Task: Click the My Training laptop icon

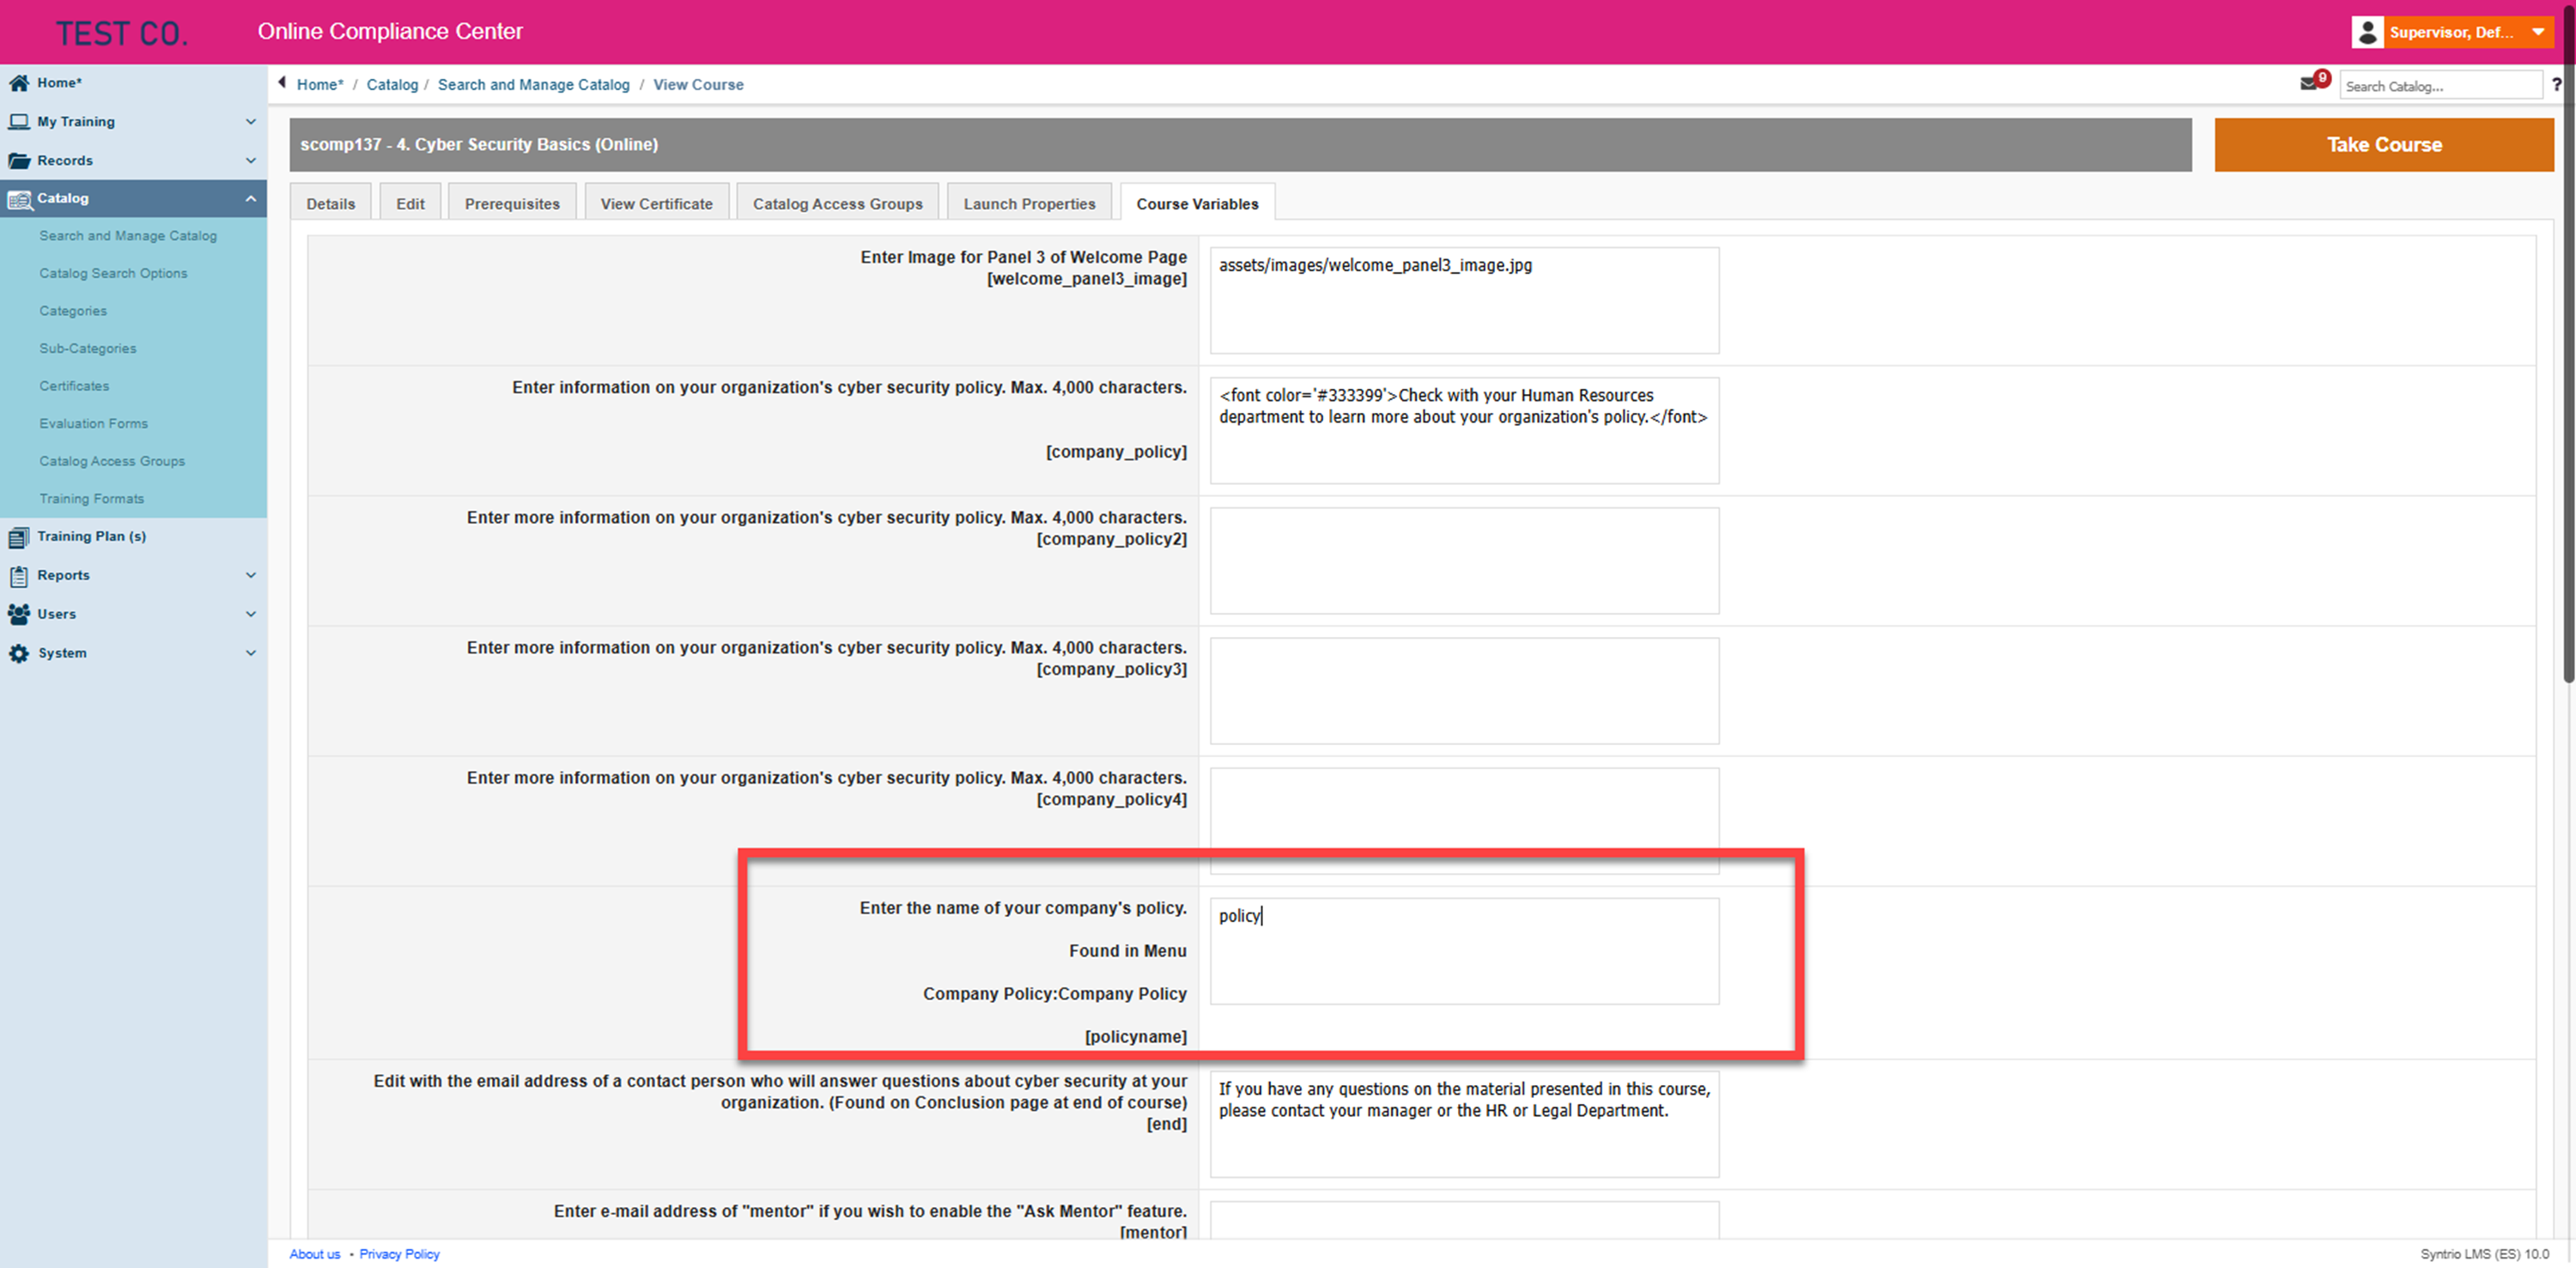Action: click(19, 122)
